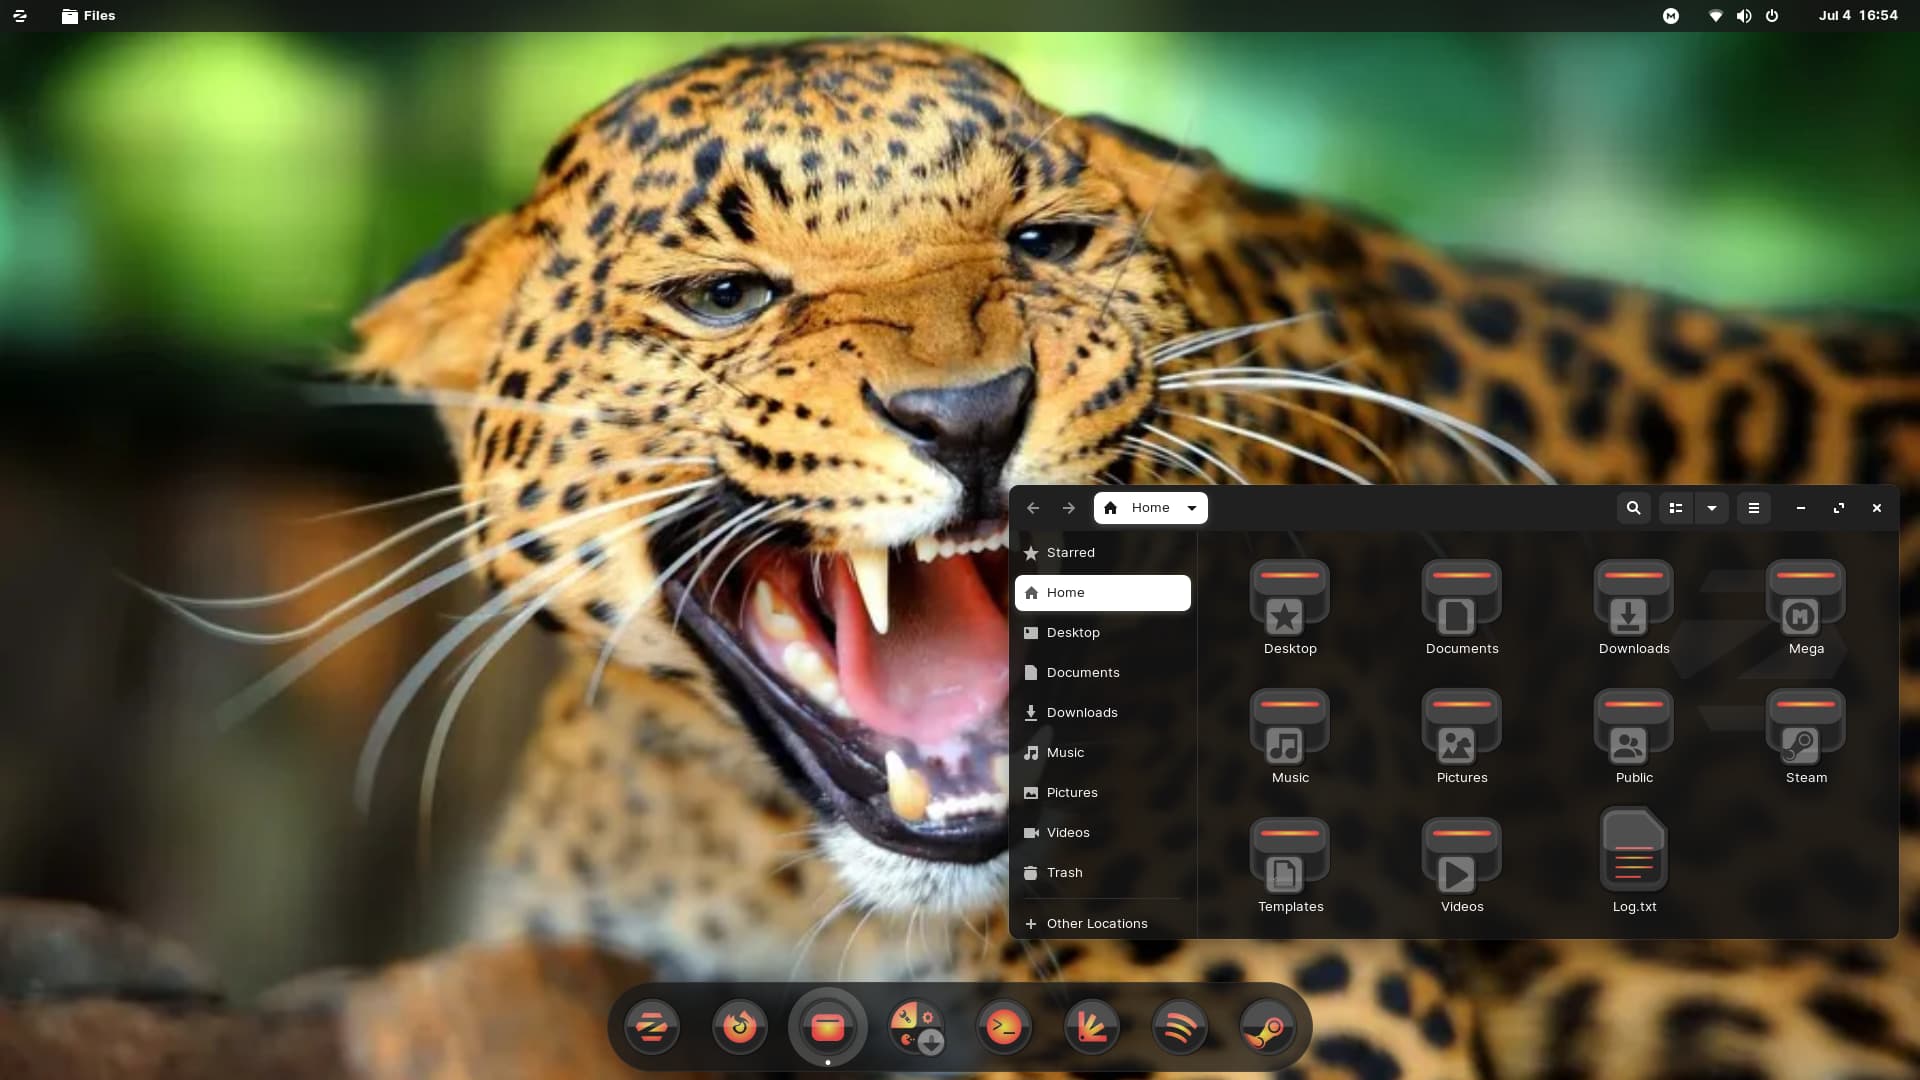Image resolution: width=1920 pixels, height=1080 pixels.
Task: Select Downloads in the sidebar
Action: point(1102,713)
